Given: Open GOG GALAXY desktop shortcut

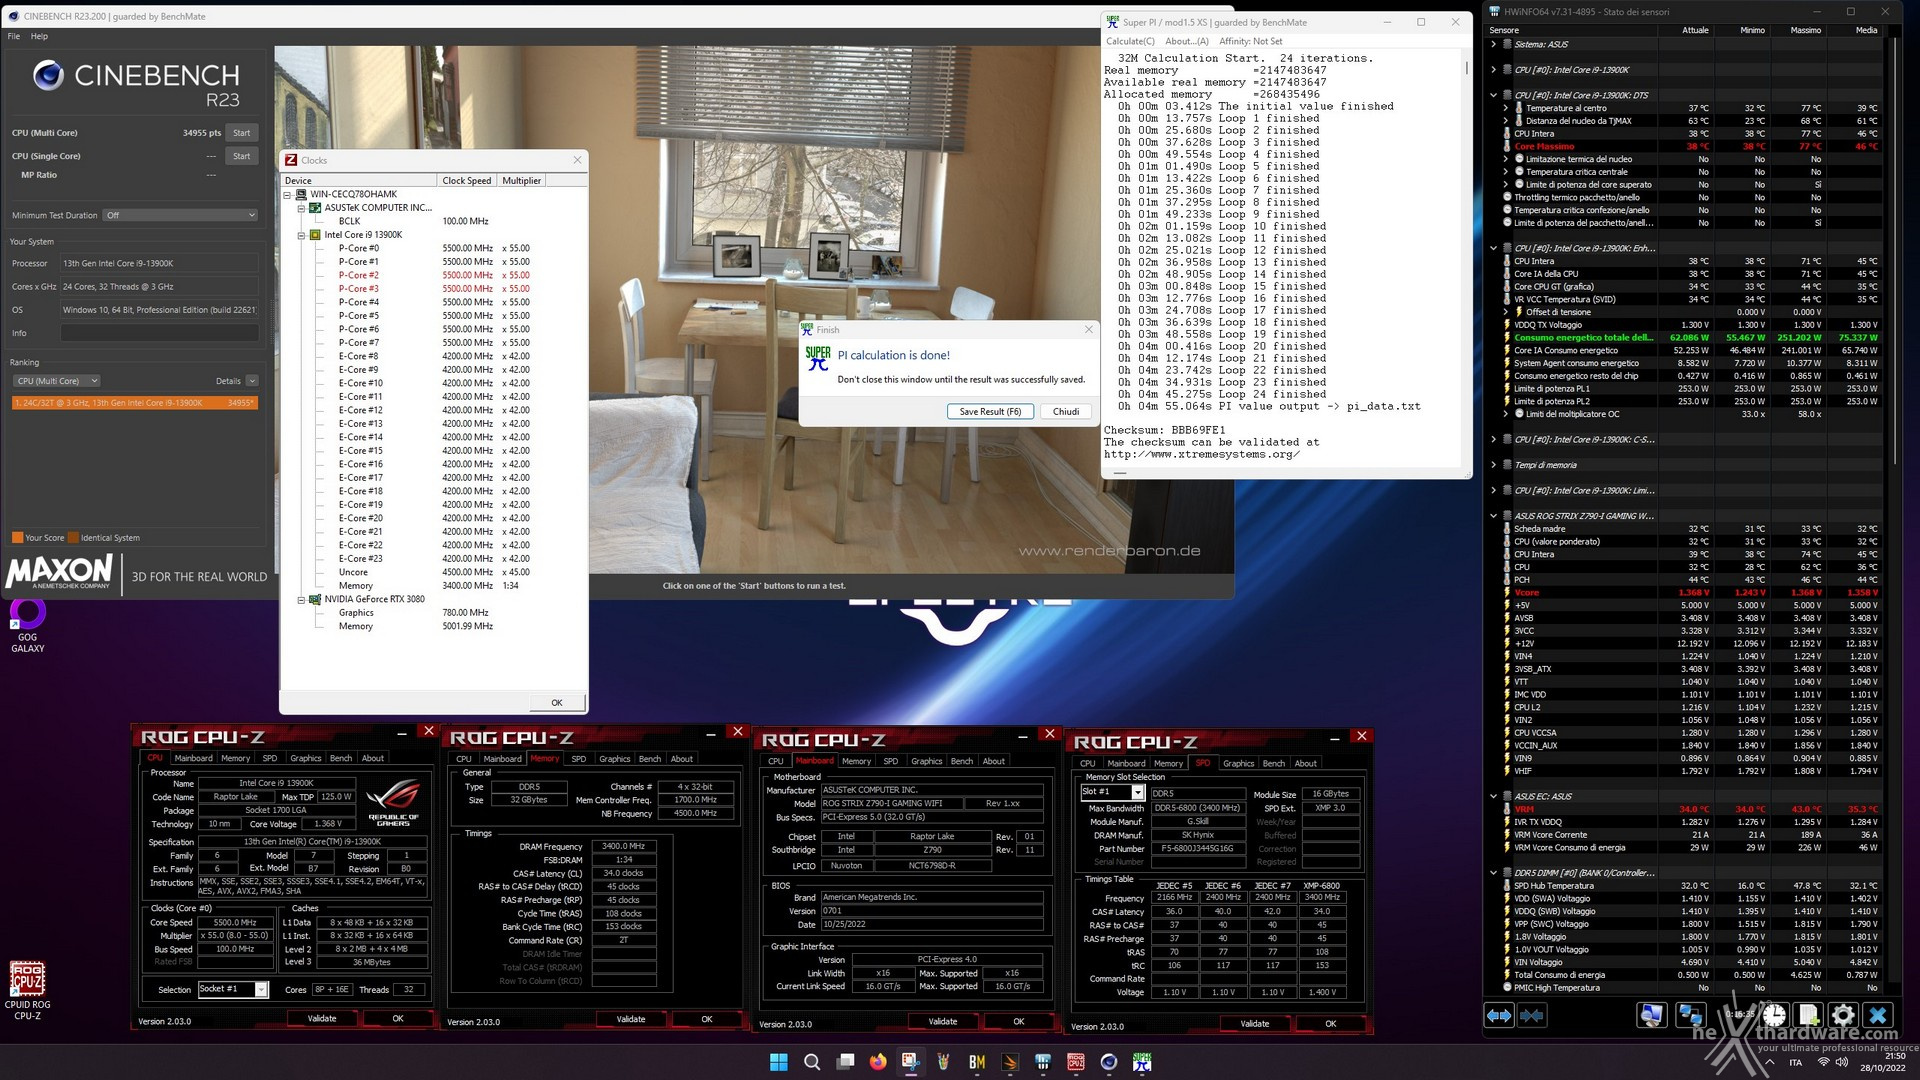Looking at the screenshot, I should click(x=28, y=626).
